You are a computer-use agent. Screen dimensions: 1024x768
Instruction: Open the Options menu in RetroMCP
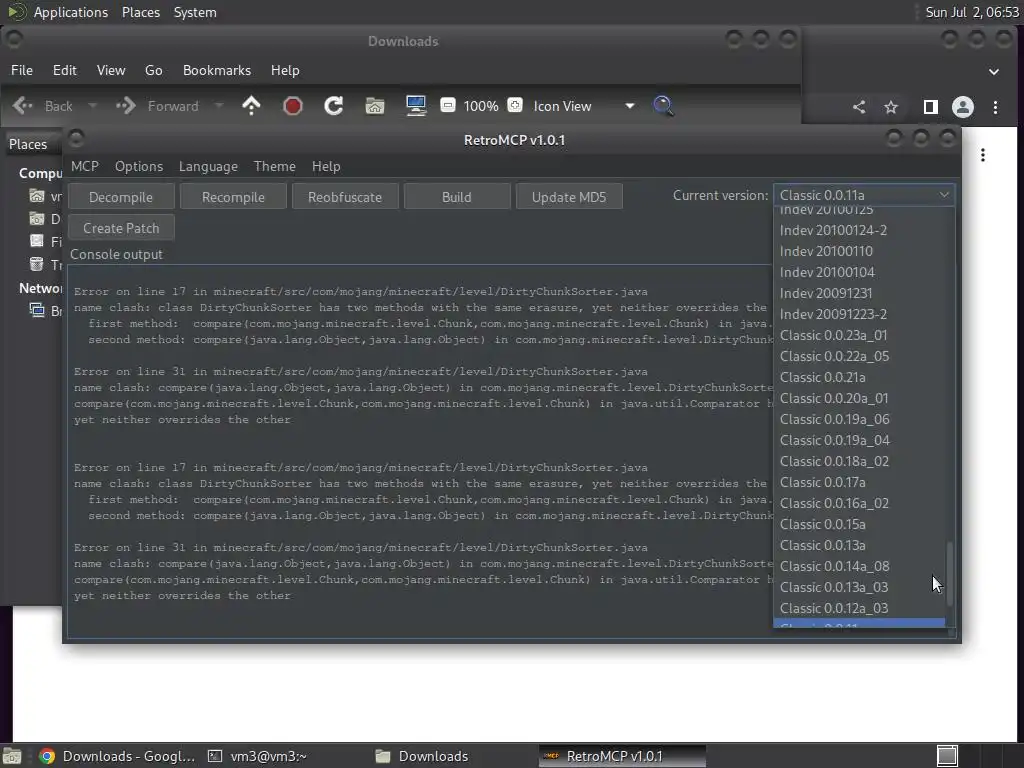click(139, 166)
